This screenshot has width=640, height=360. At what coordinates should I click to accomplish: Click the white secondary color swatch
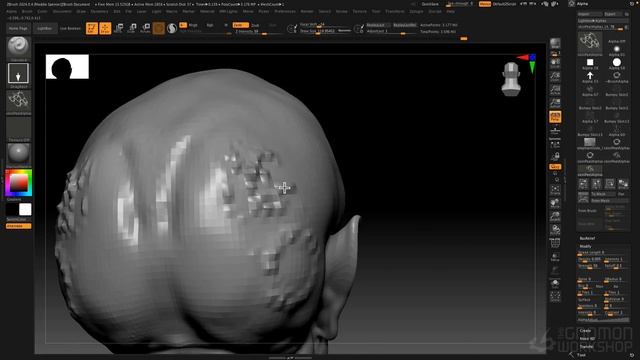pyautogui.click(x=25, y=209)
